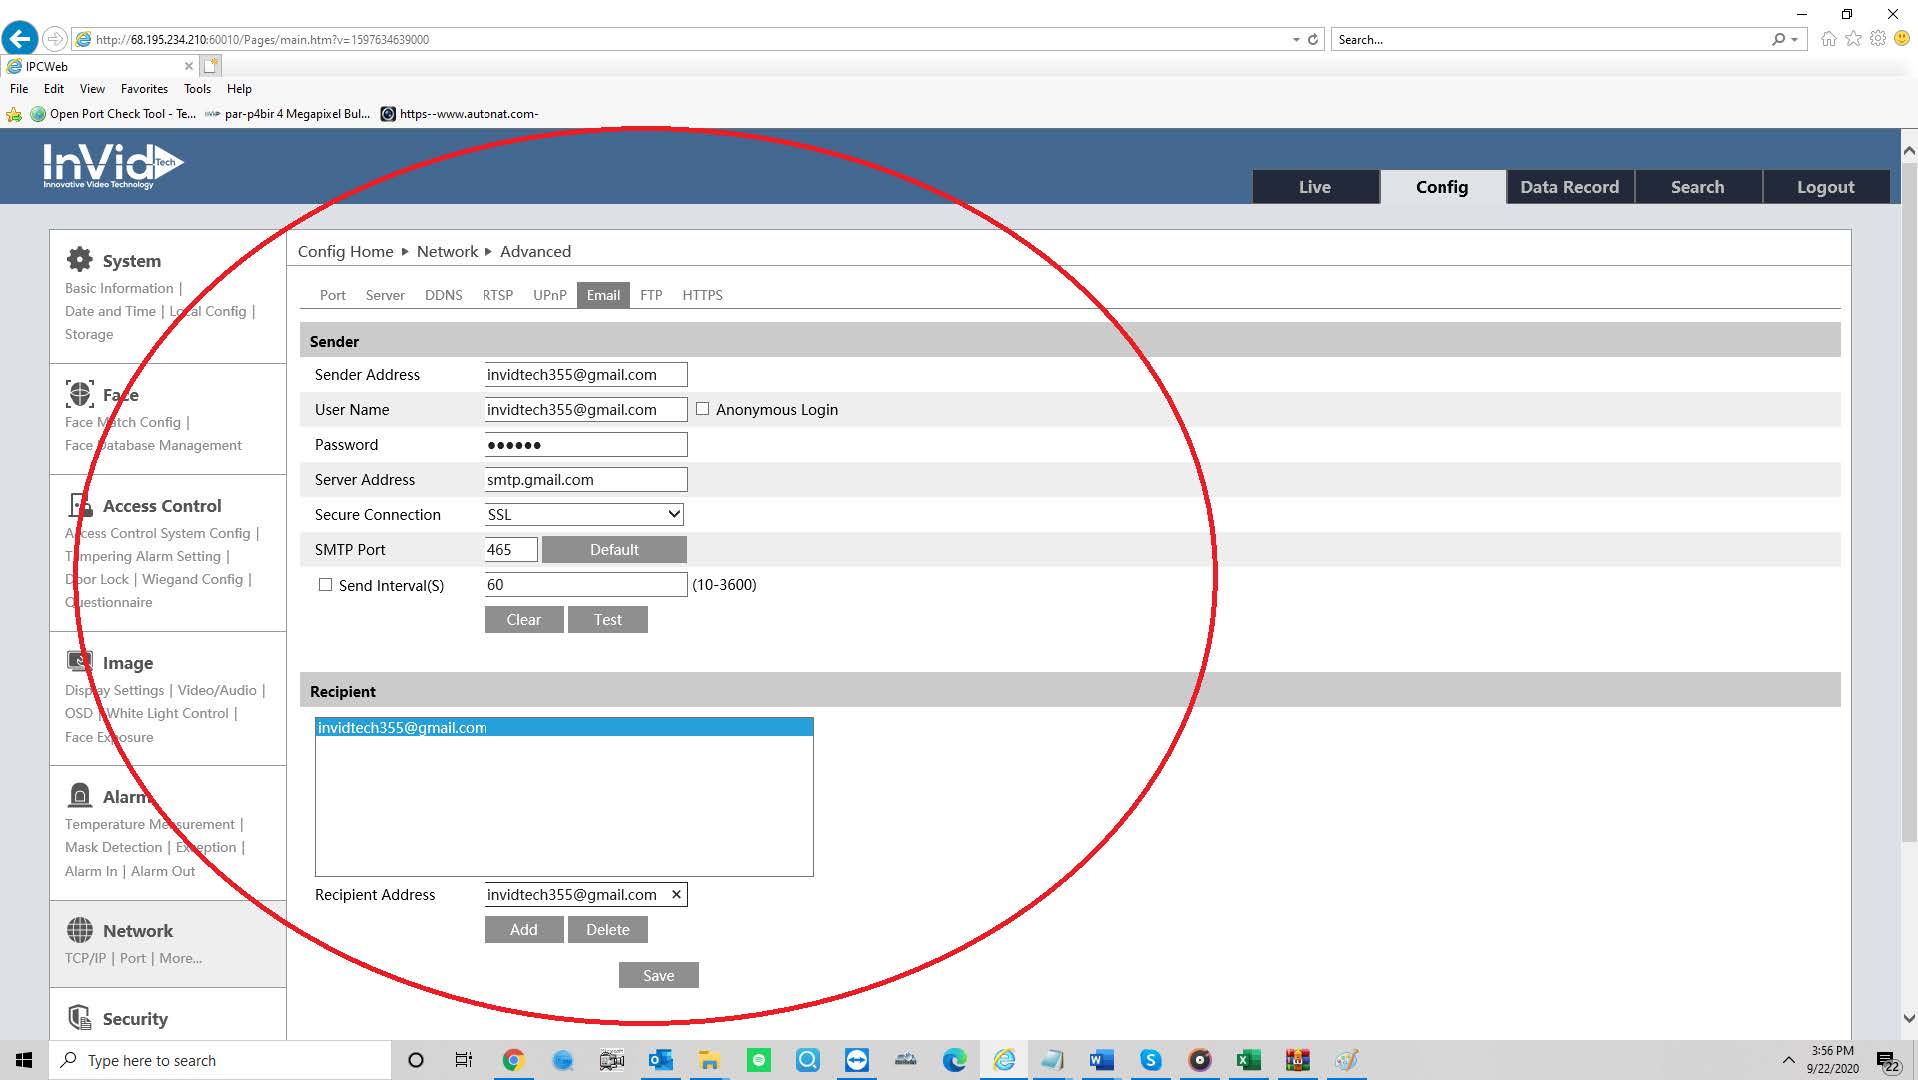
Task: Click the InVid Tech logo
Action: tap(112, 165)
